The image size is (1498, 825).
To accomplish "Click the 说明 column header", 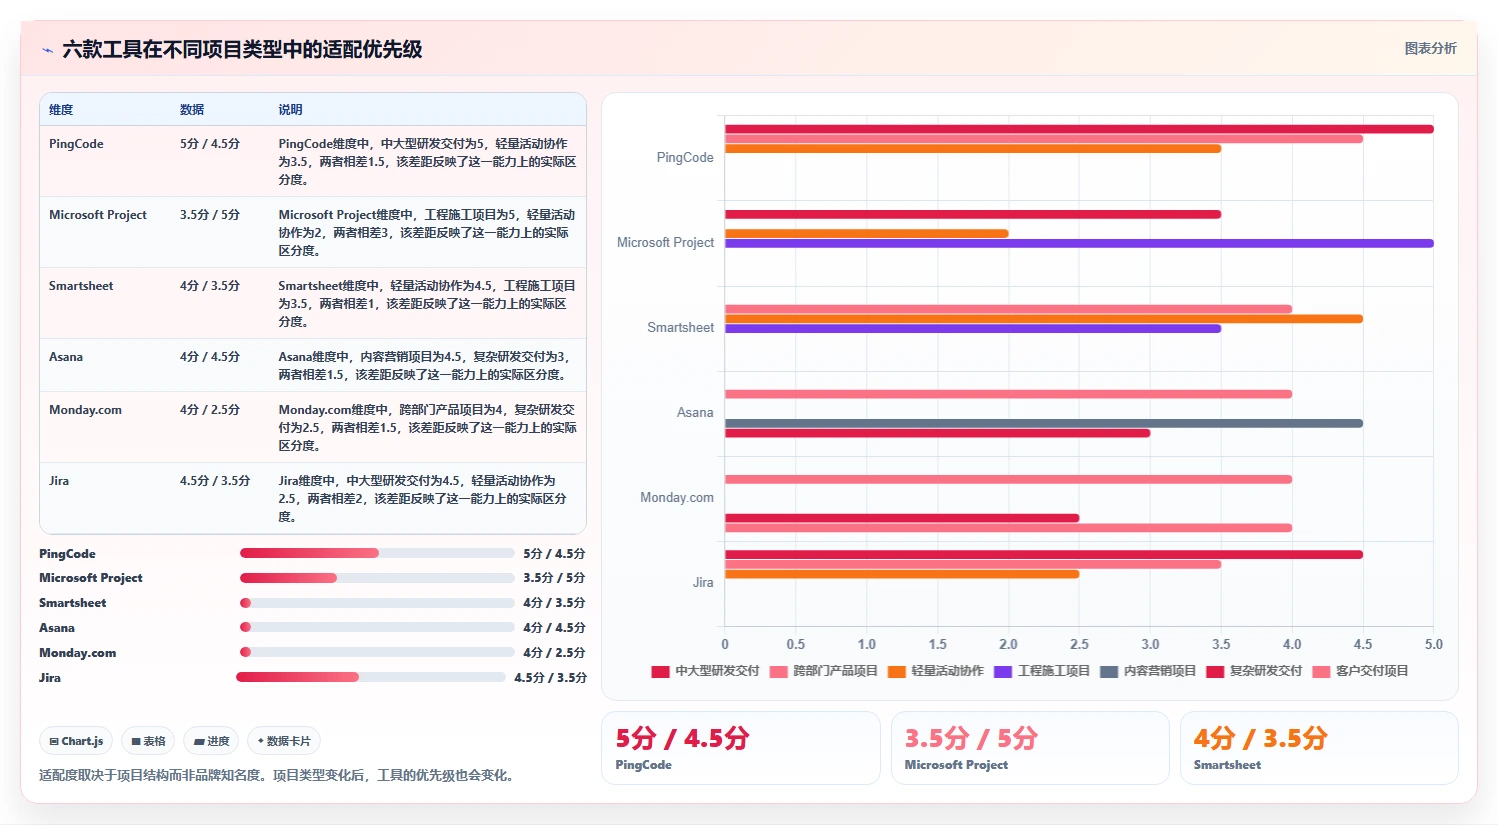I will pyautogui.click(x=290, y=110).
